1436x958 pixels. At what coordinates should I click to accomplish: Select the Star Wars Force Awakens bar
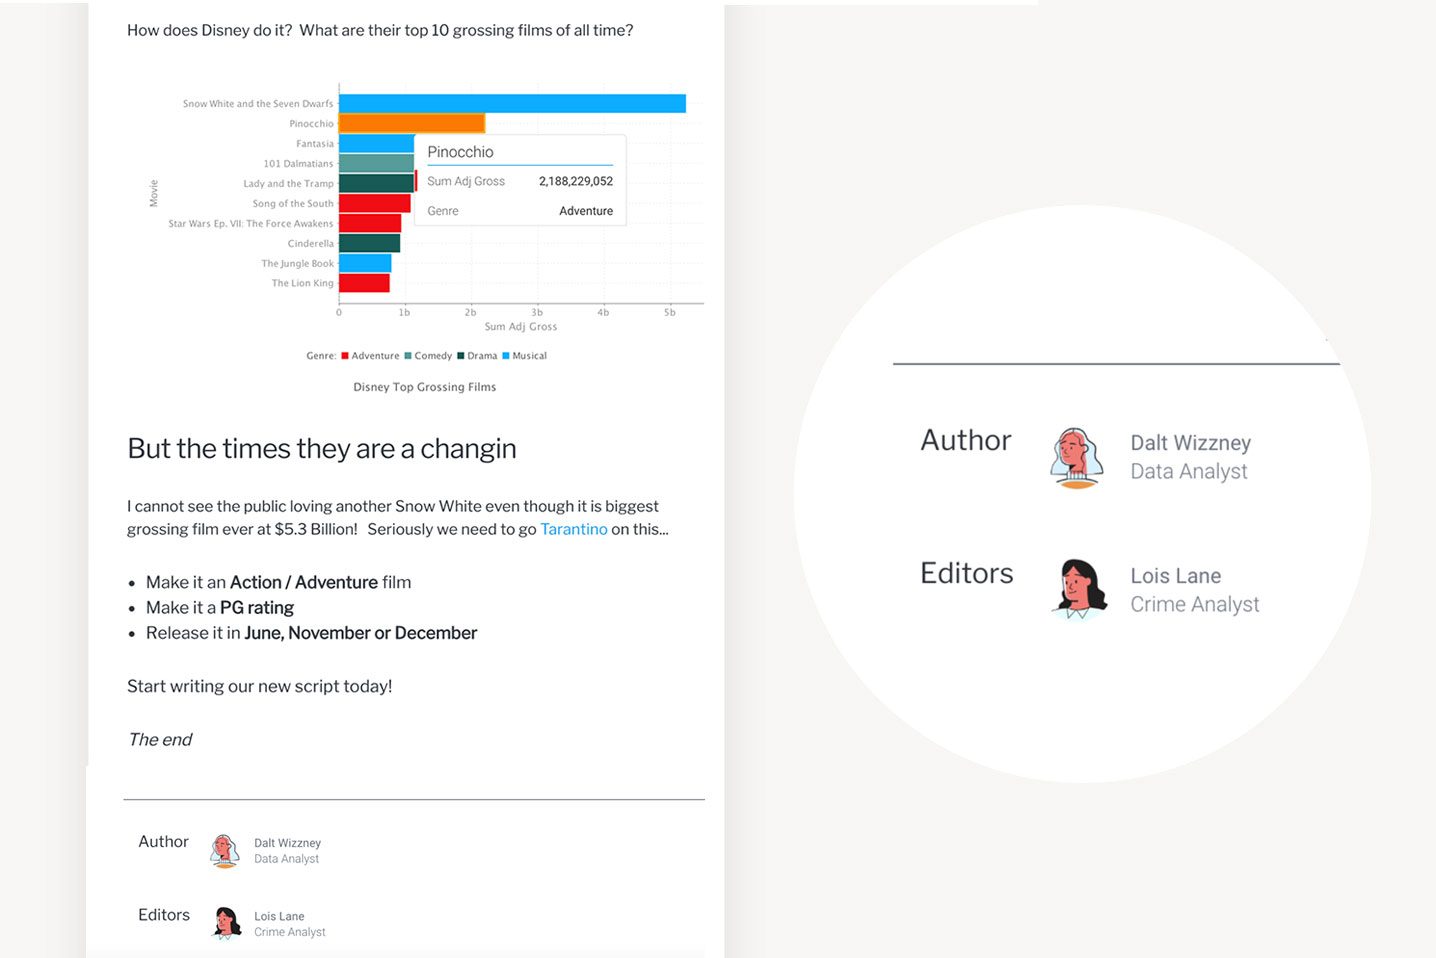coord(370,223)
